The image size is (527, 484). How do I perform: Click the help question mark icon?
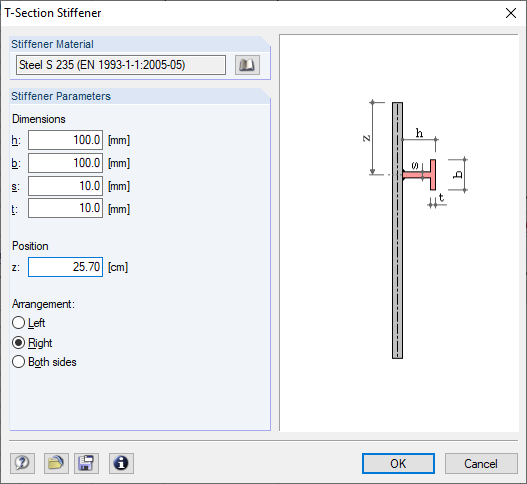click(x=22, y=463)
